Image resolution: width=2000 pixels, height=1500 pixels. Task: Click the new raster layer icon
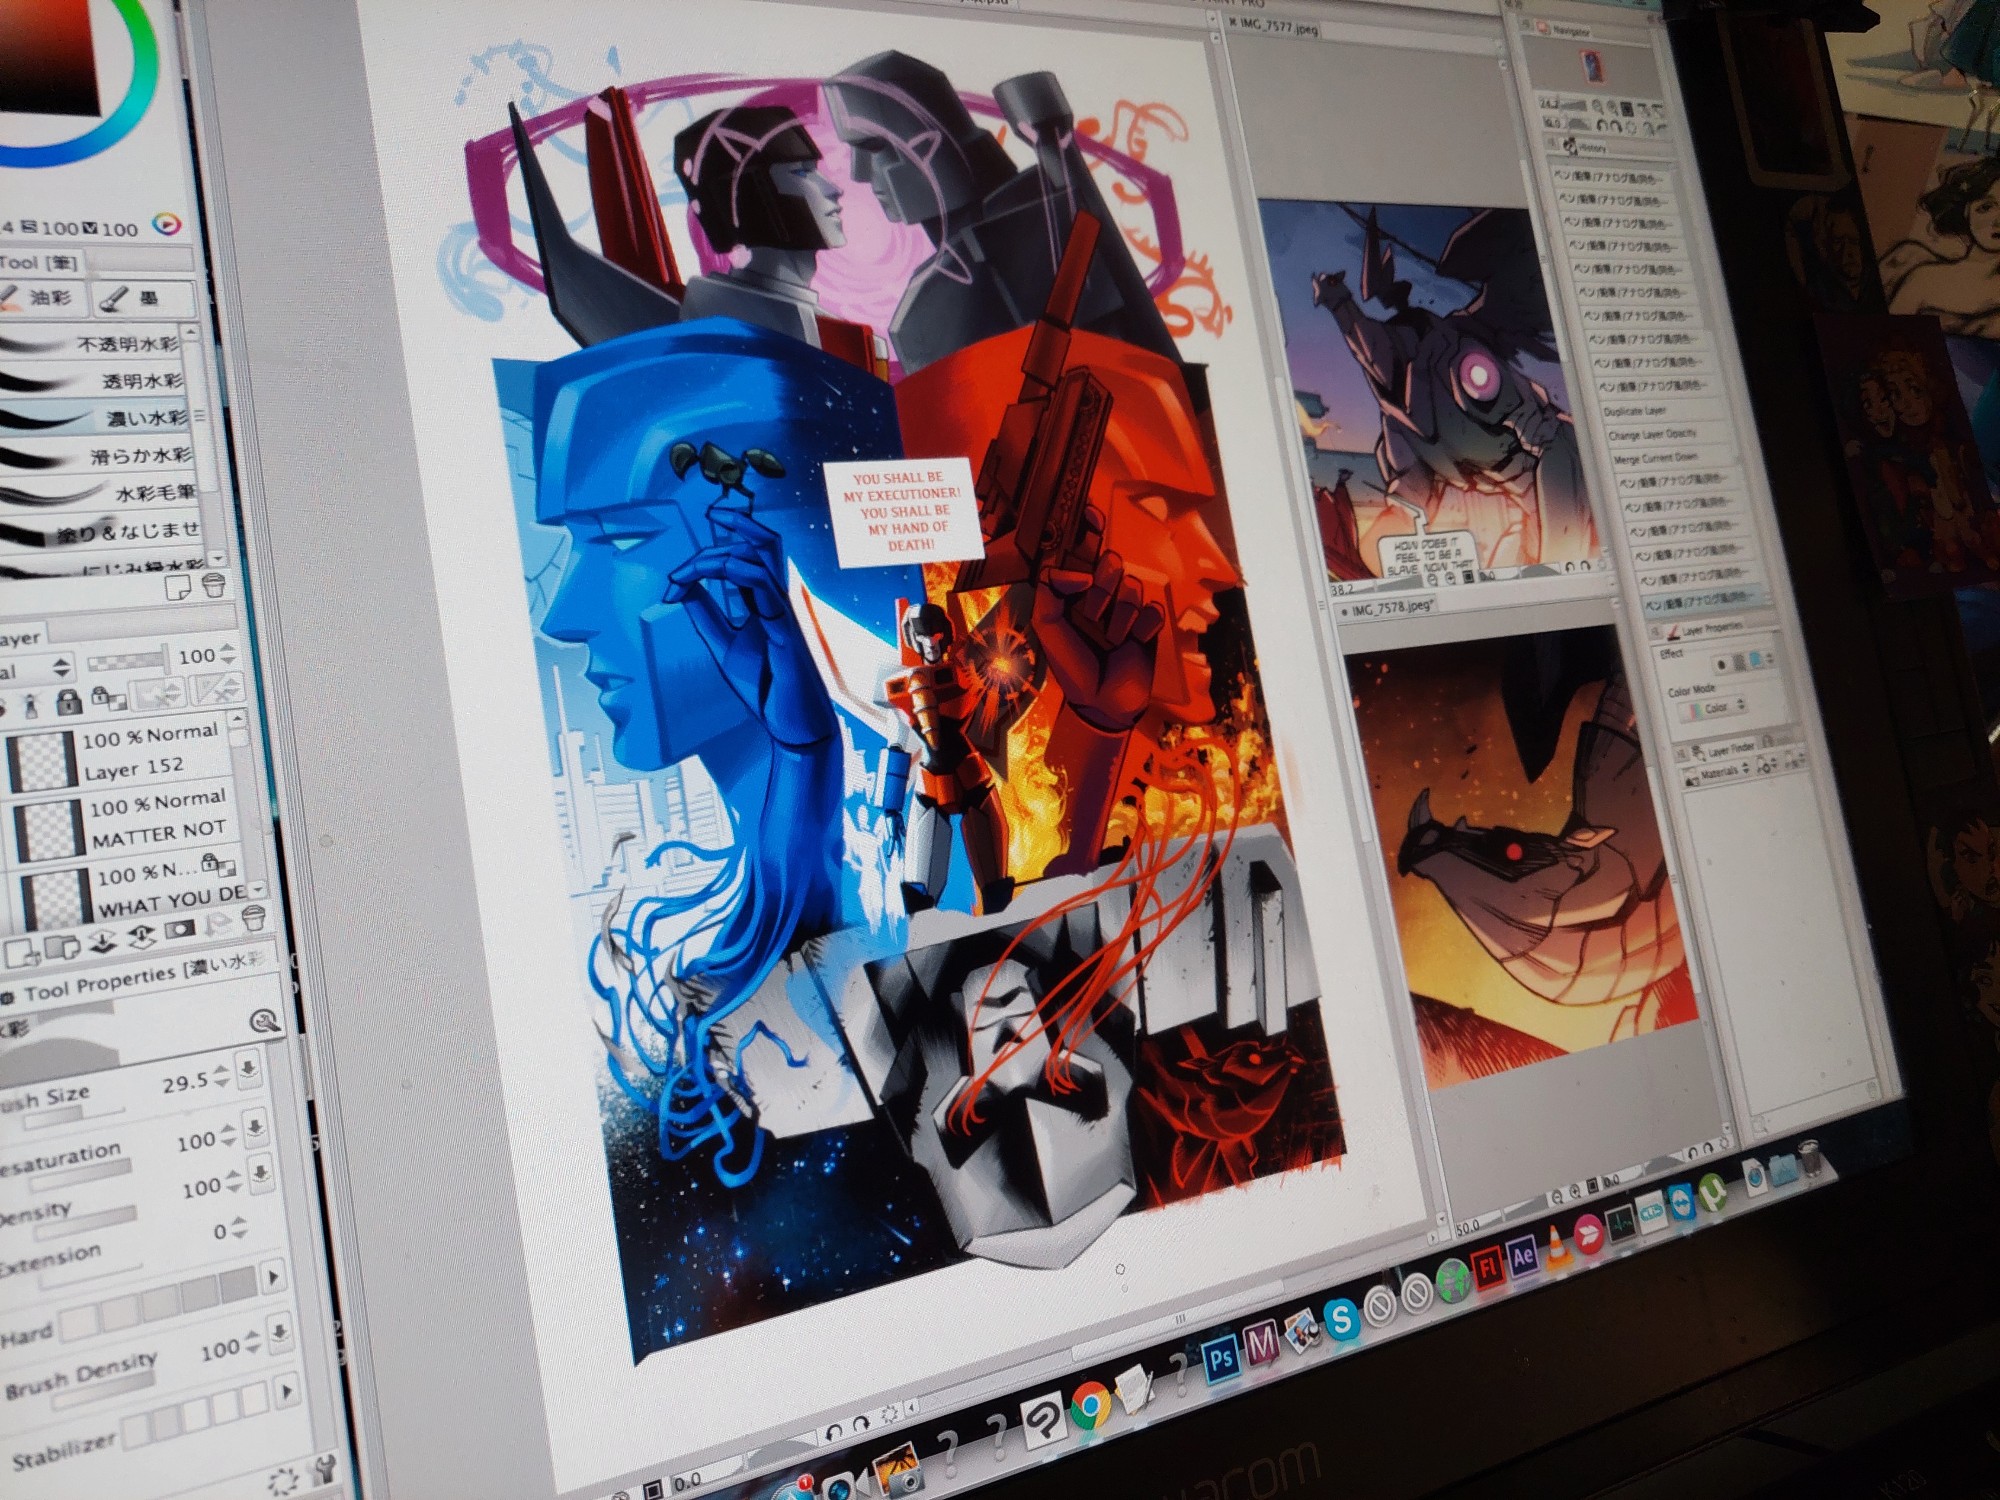20,952
